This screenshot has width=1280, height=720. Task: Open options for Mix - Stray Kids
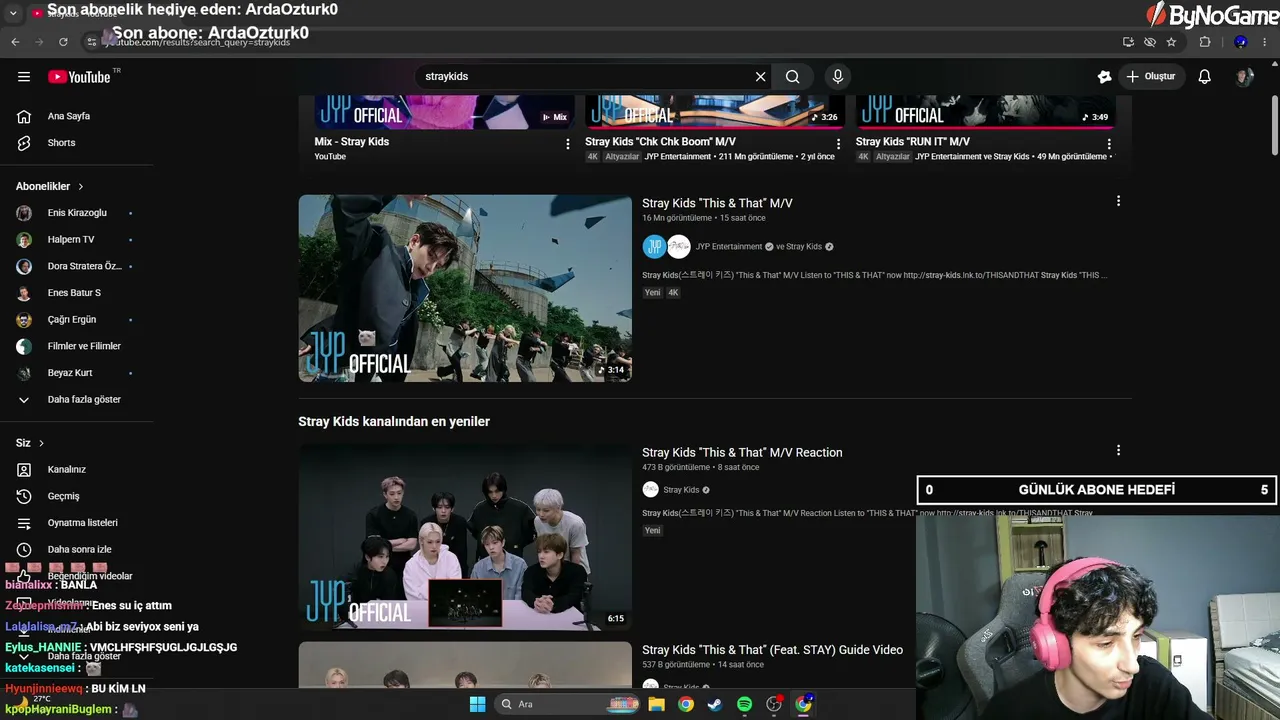point(568,144)
